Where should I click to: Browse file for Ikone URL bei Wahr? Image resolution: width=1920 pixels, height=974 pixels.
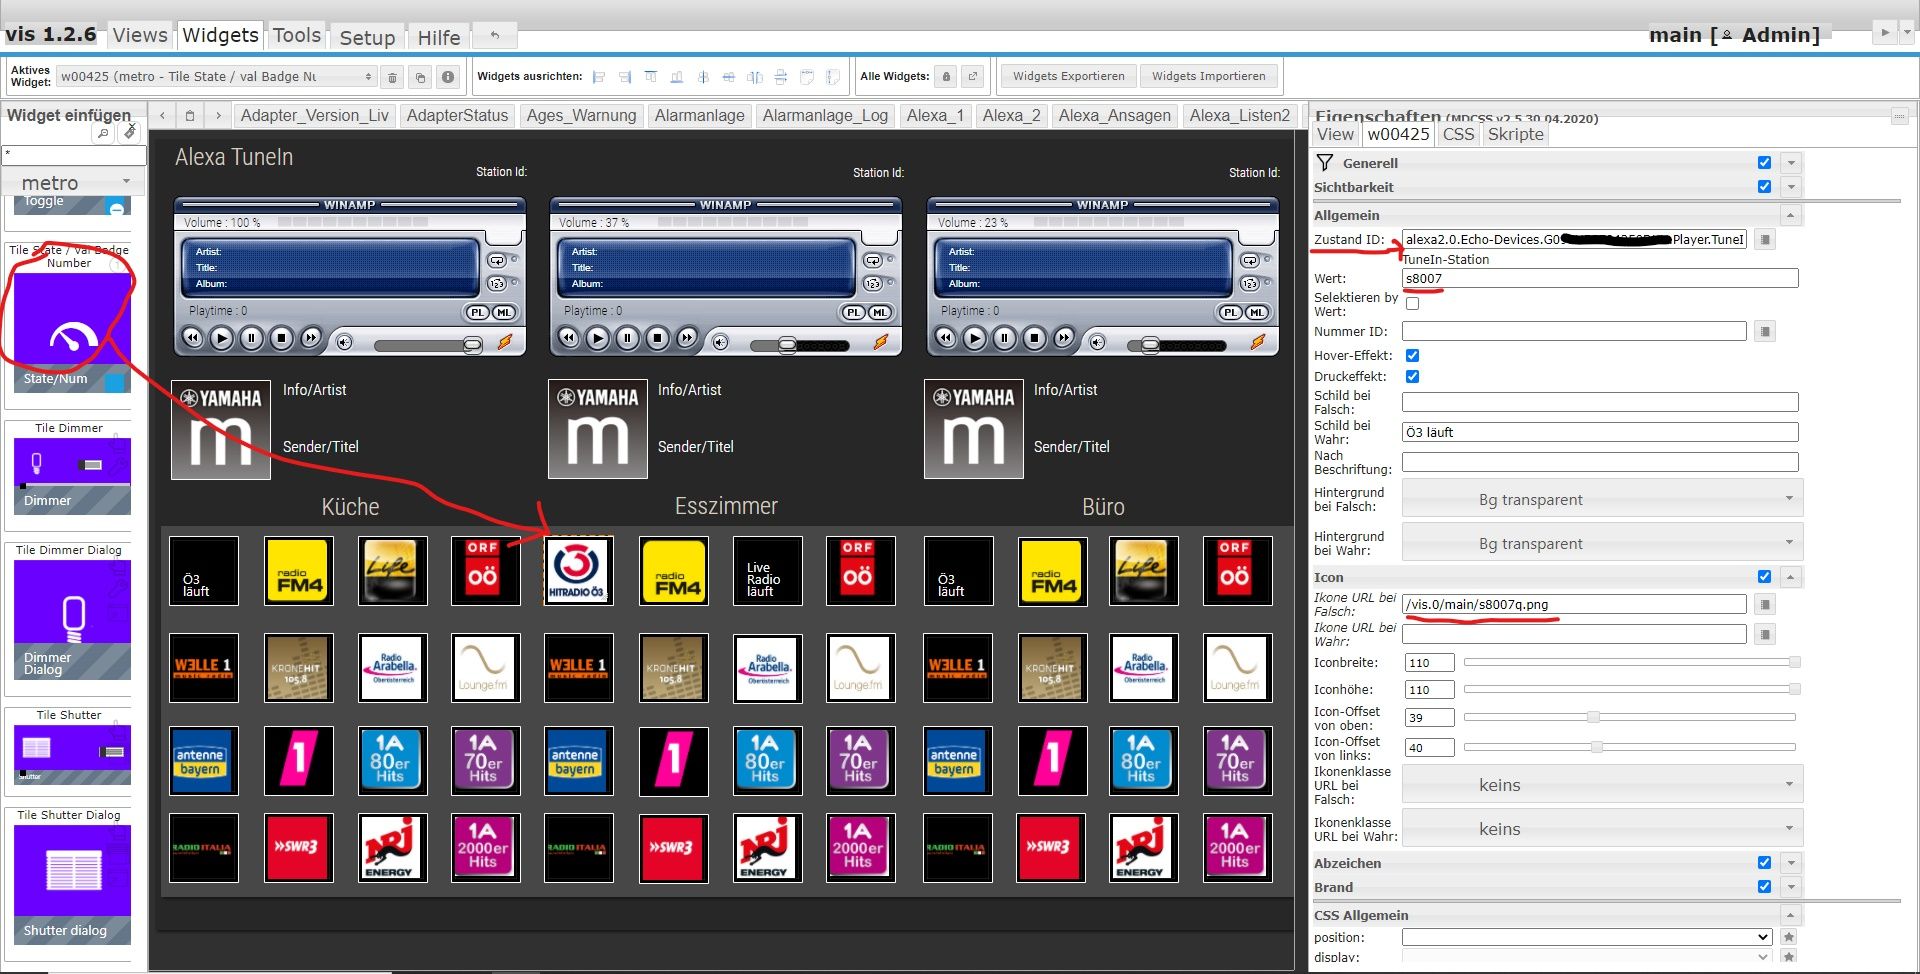[x=1765, y=634]
